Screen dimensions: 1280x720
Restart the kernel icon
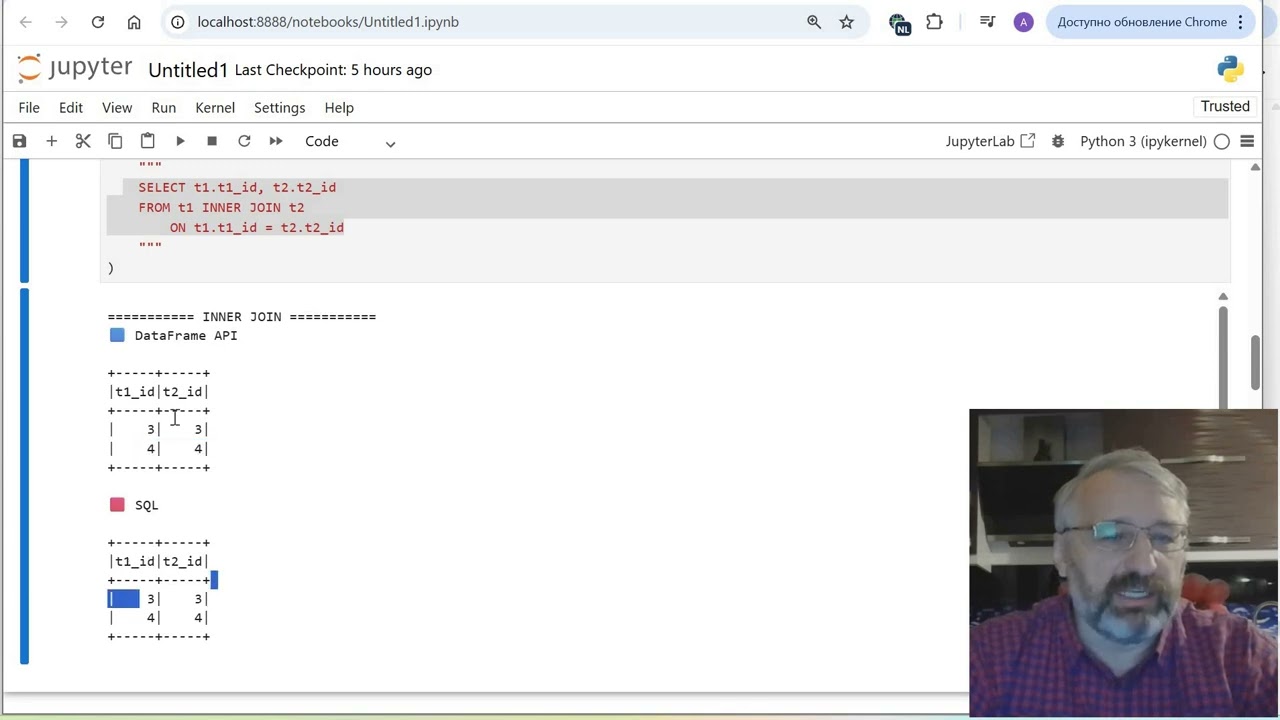click(x=244, y=141)
